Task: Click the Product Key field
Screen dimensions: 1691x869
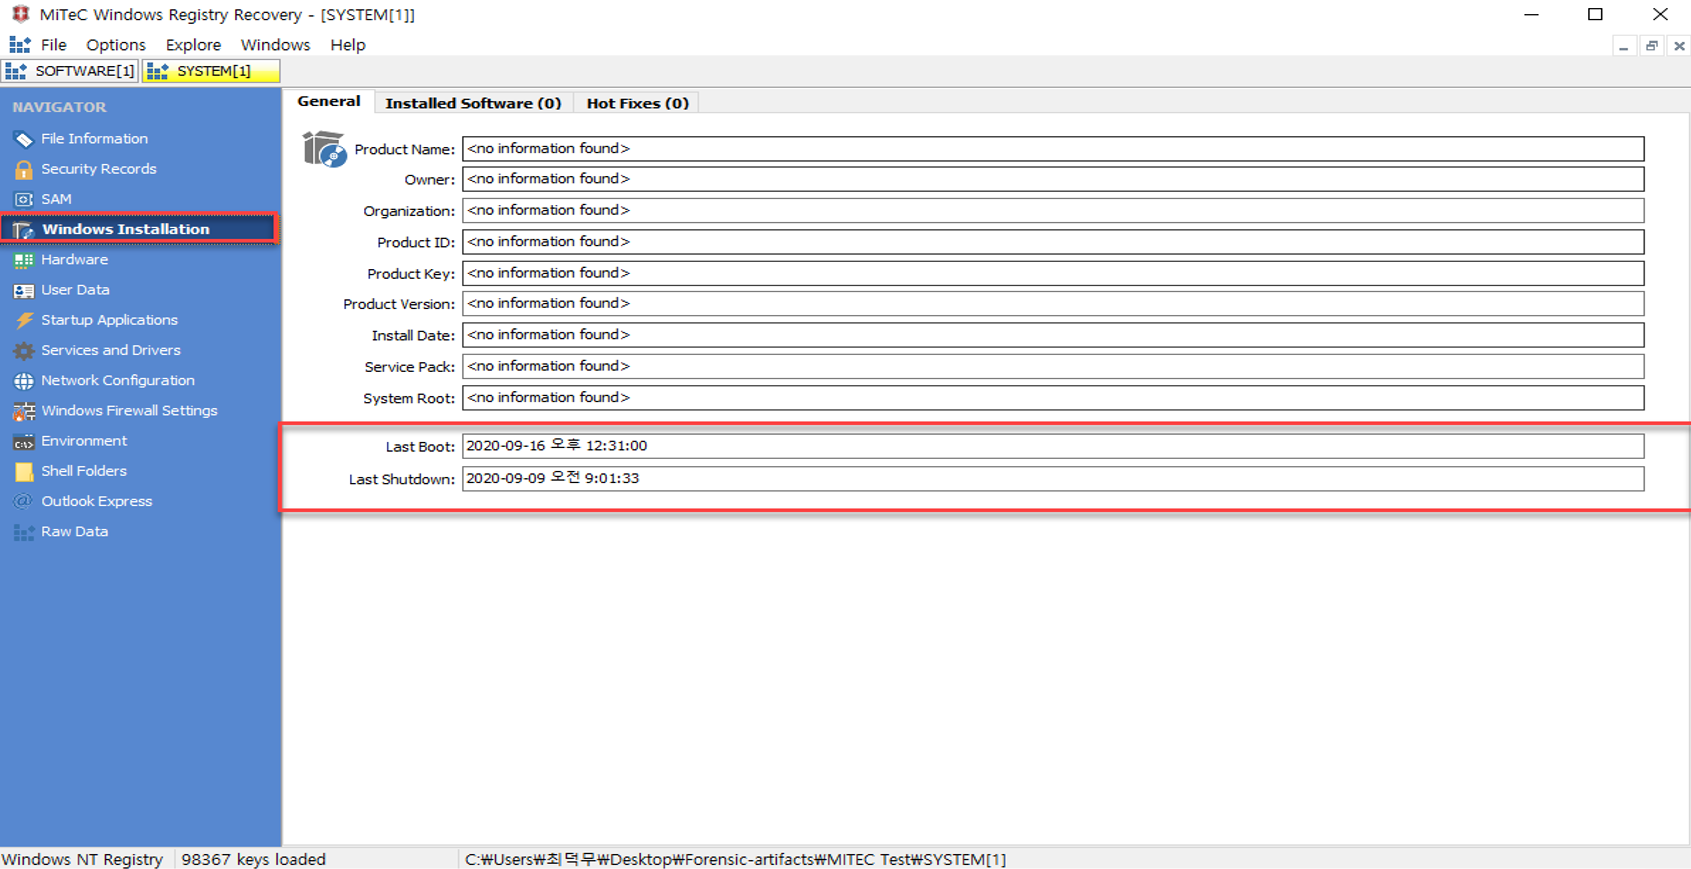Action: 1052,273
